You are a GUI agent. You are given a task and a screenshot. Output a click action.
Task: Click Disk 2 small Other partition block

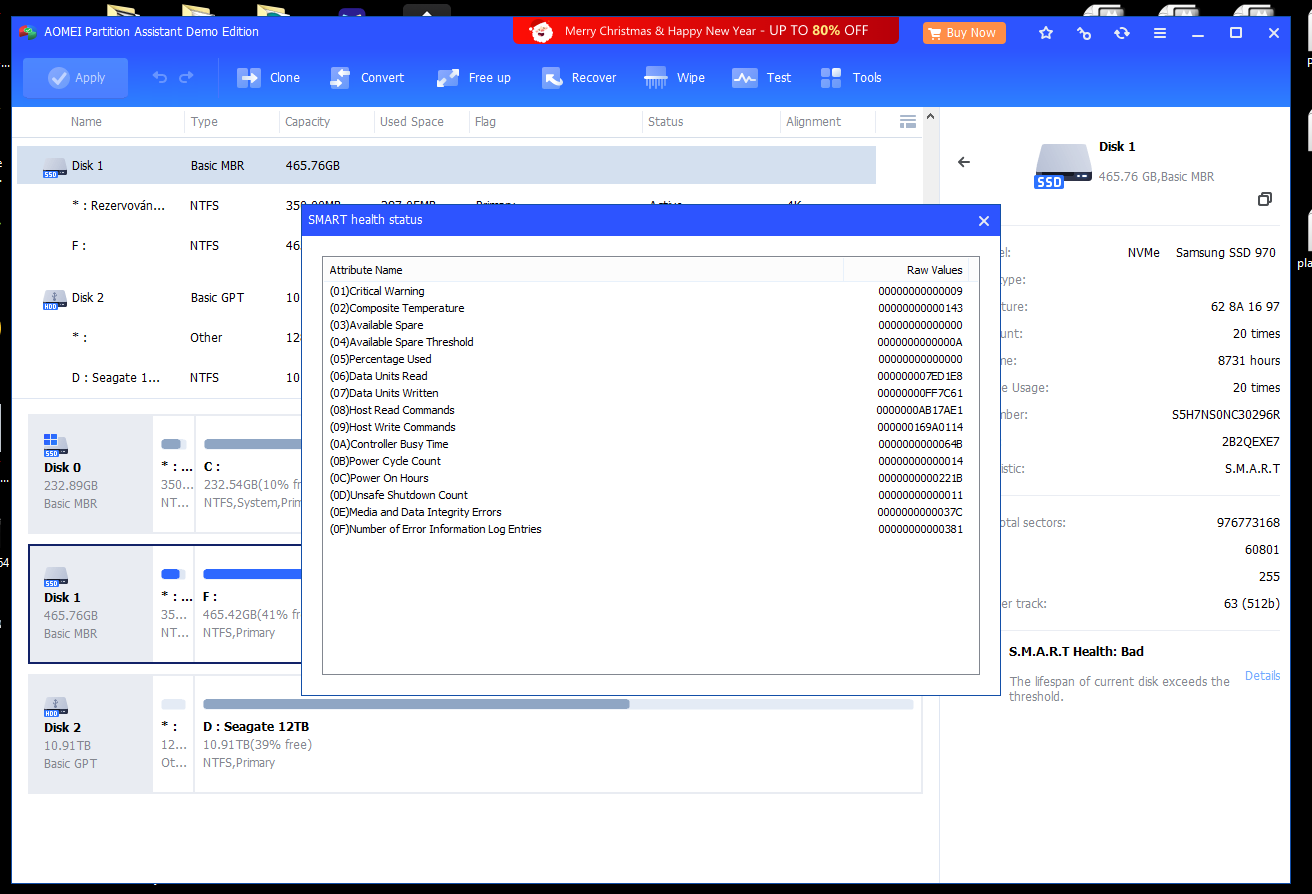(173, 733)
